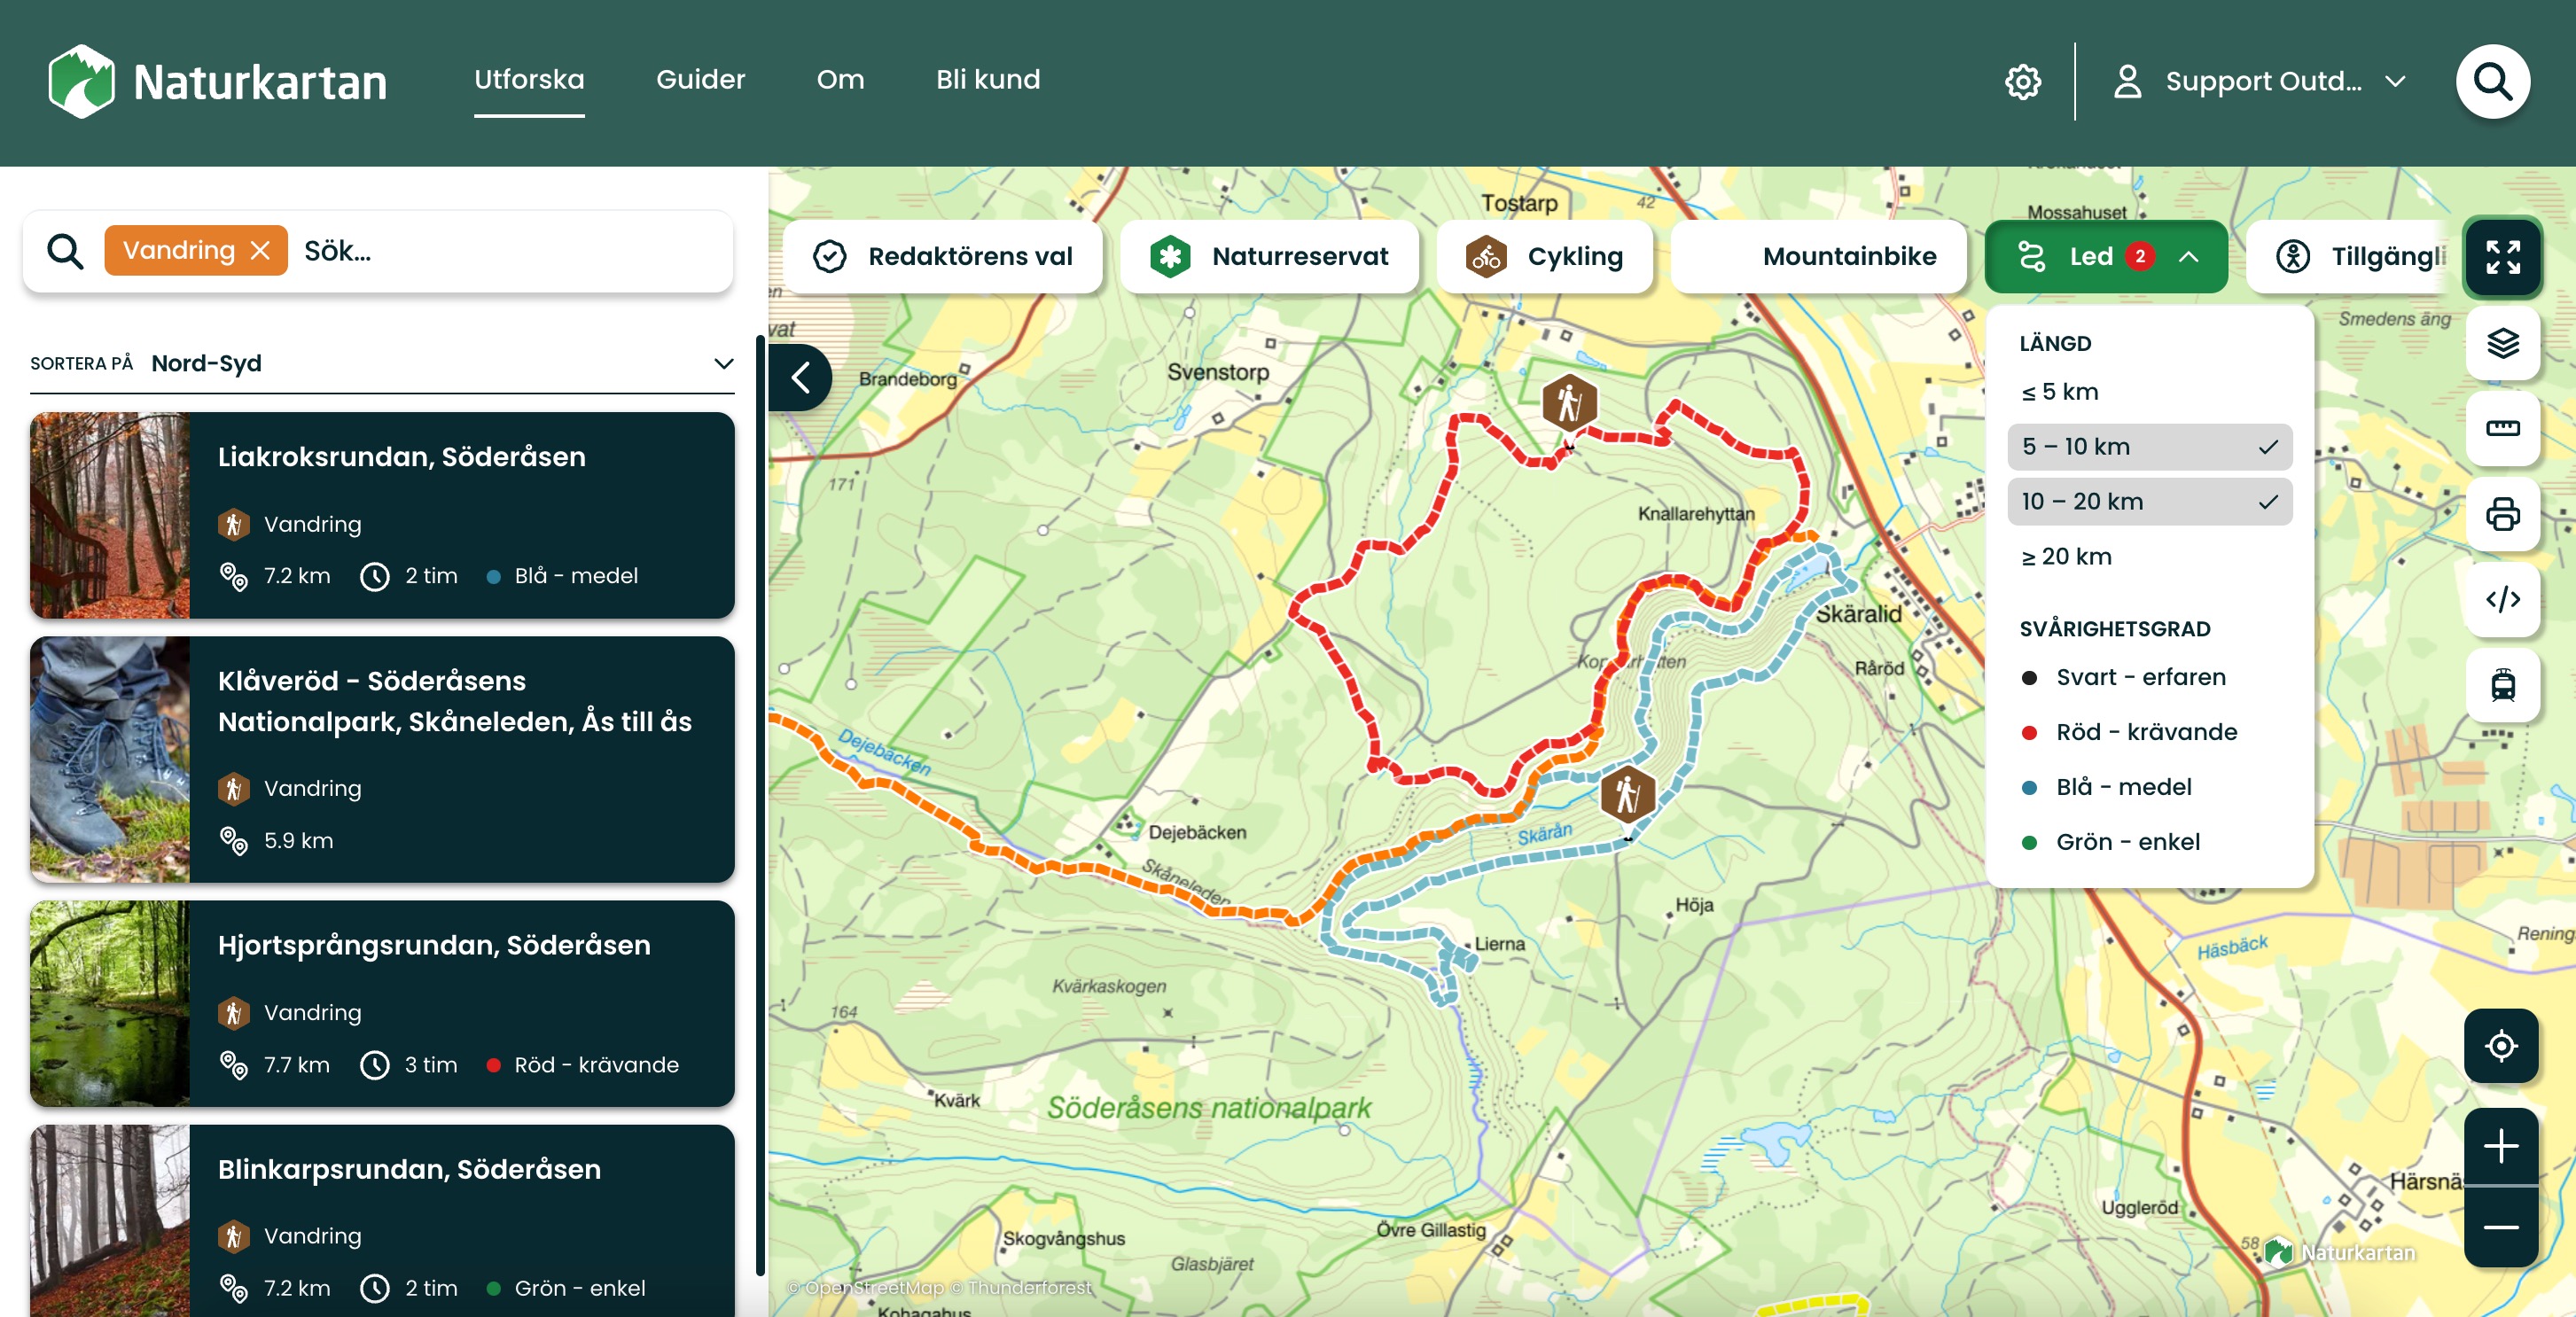
Task: Open the embed code tool
Action: [x=2502, y=599]
